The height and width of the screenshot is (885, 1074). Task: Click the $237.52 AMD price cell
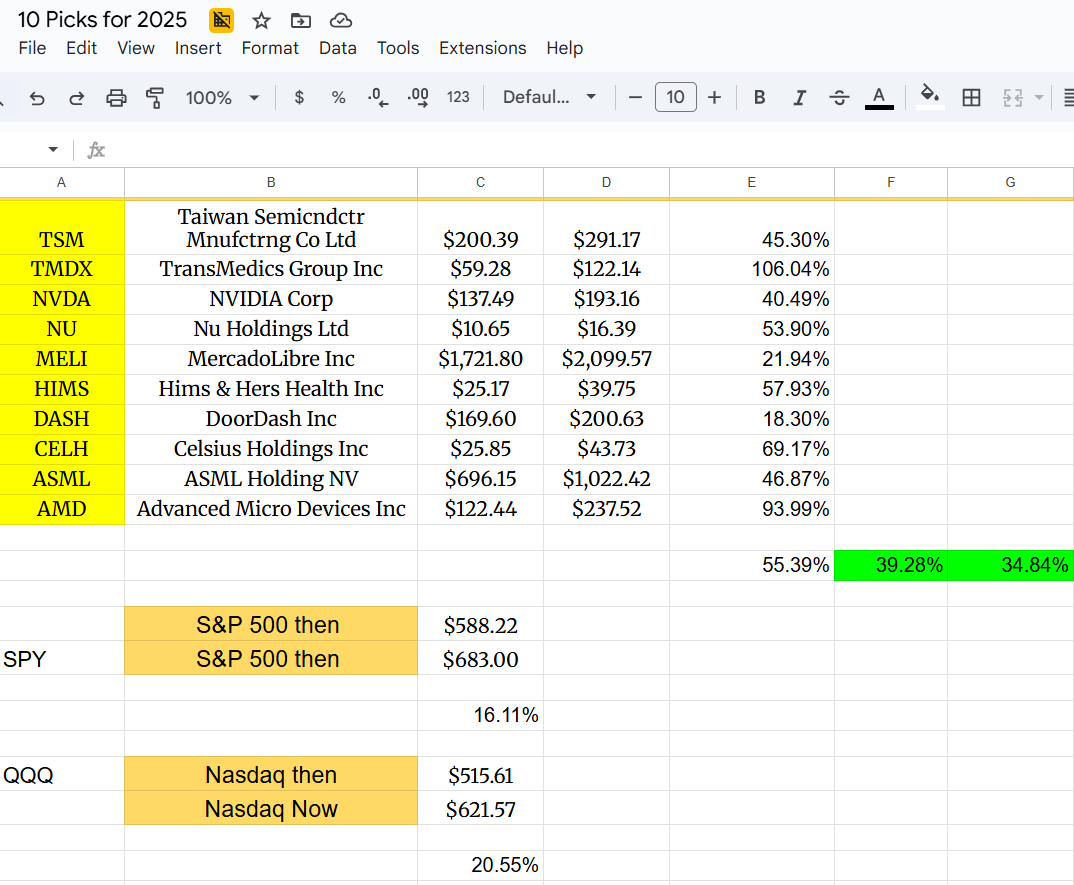coord(606,509)
